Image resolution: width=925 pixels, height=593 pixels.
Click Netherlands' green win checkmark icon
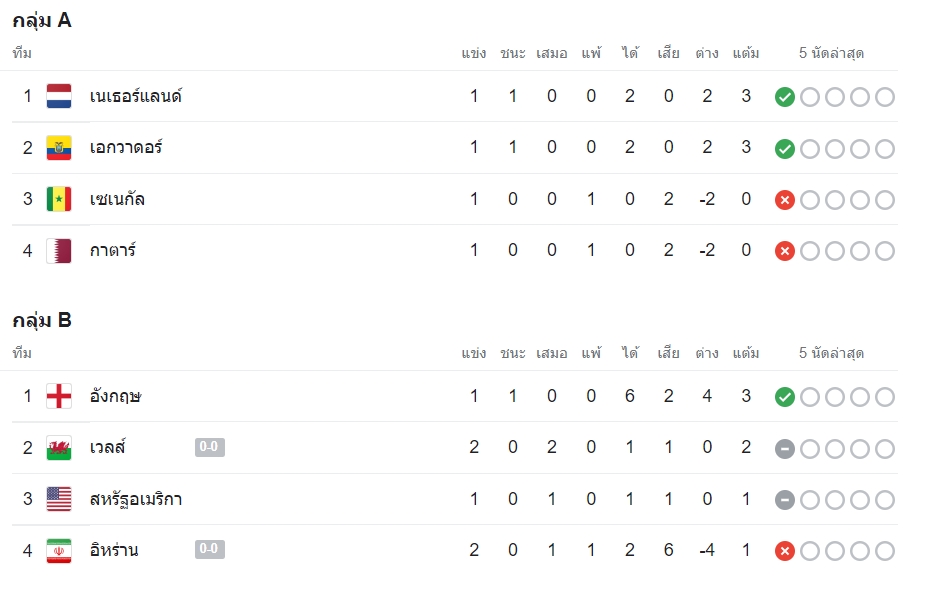pyautogui.click(x=785, y=97)
